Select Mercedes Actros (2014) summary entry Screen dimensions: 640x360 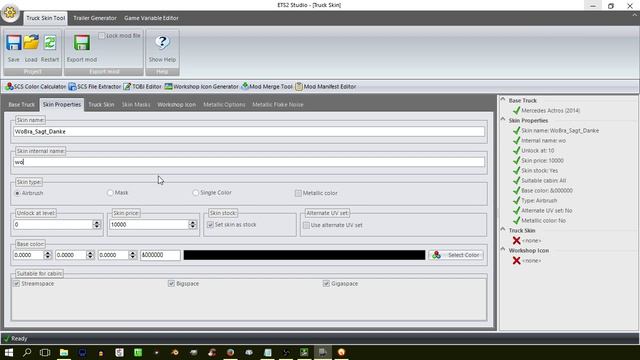click(550, 111)
